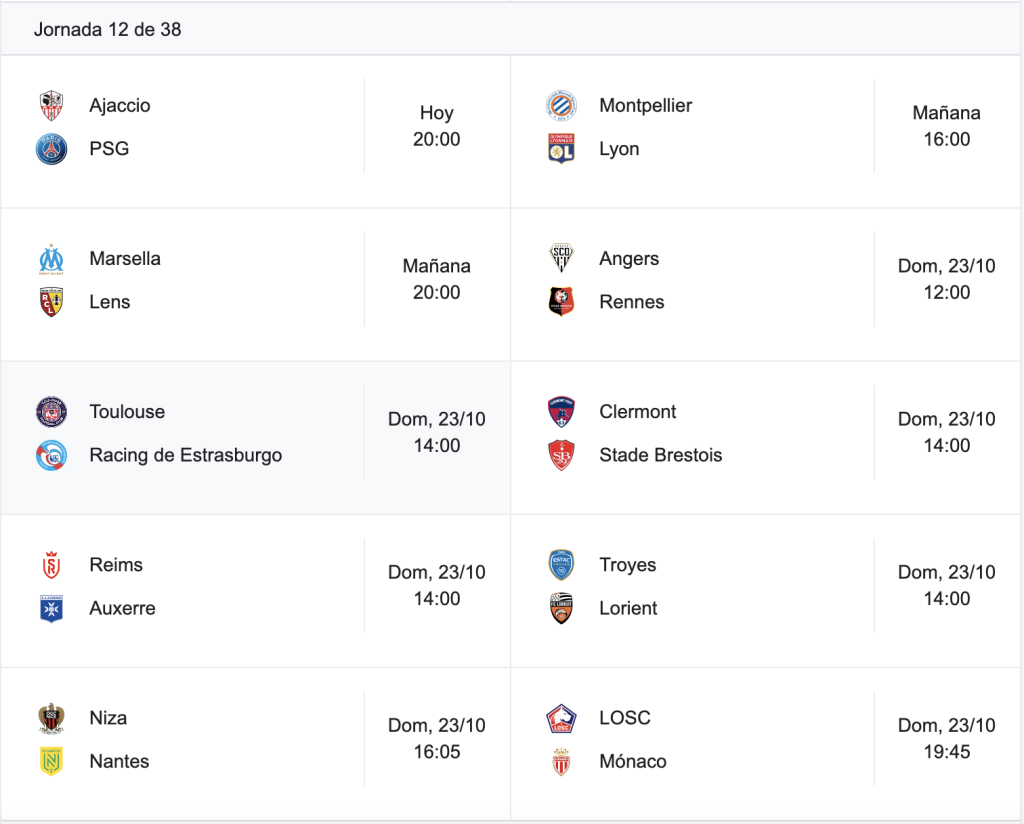Click the Lorient team badge
The width and height of the screenshot is (1024, 824).
[x=561, y=609]
